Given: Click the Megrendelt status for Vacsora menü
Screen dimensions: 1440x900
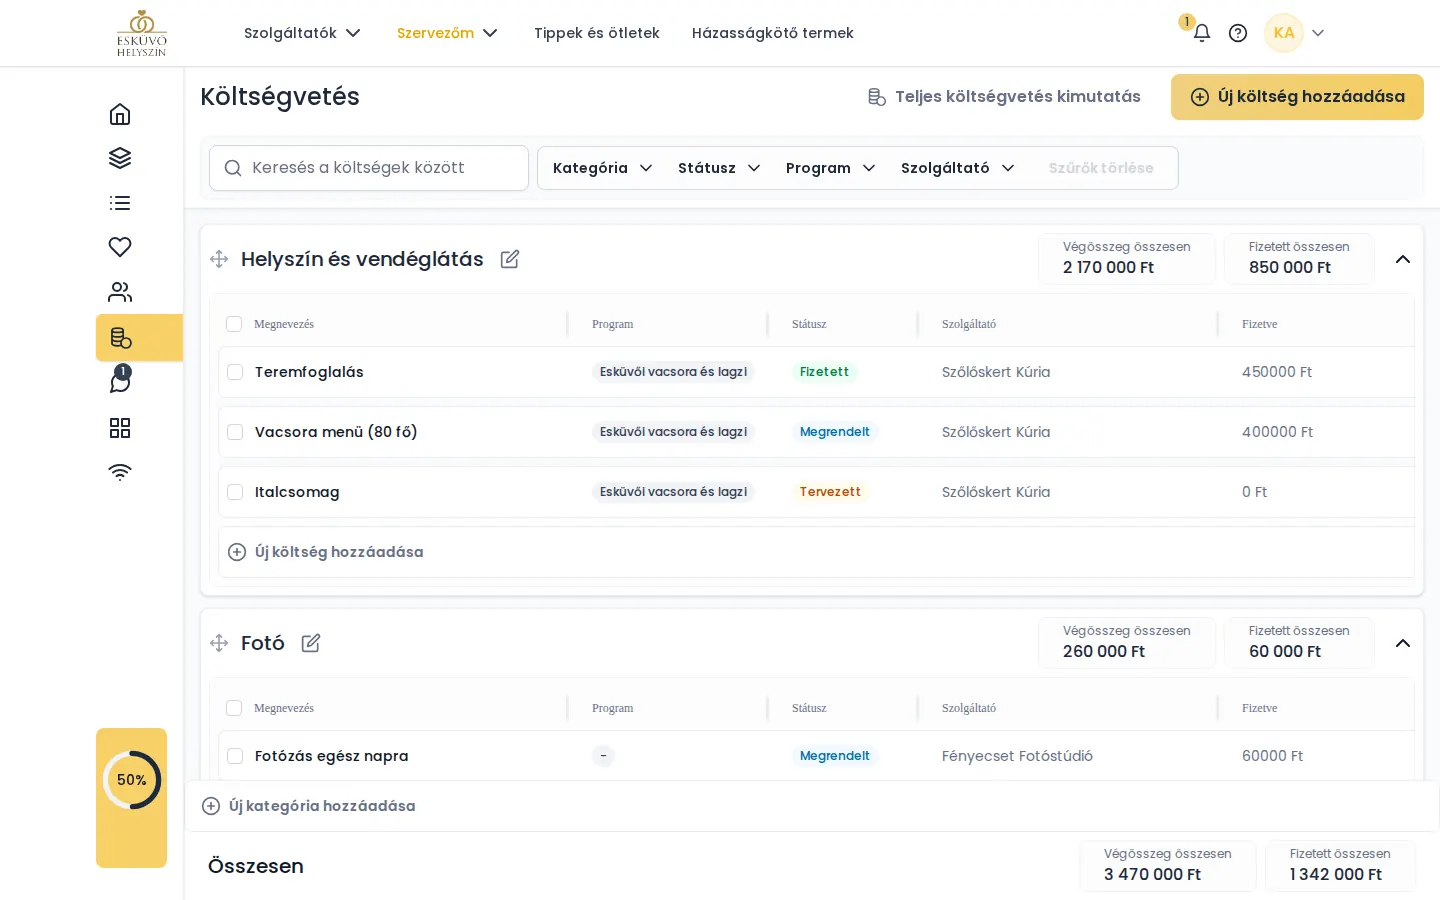Looking at the screenshot, I should (x=834, y=432).
